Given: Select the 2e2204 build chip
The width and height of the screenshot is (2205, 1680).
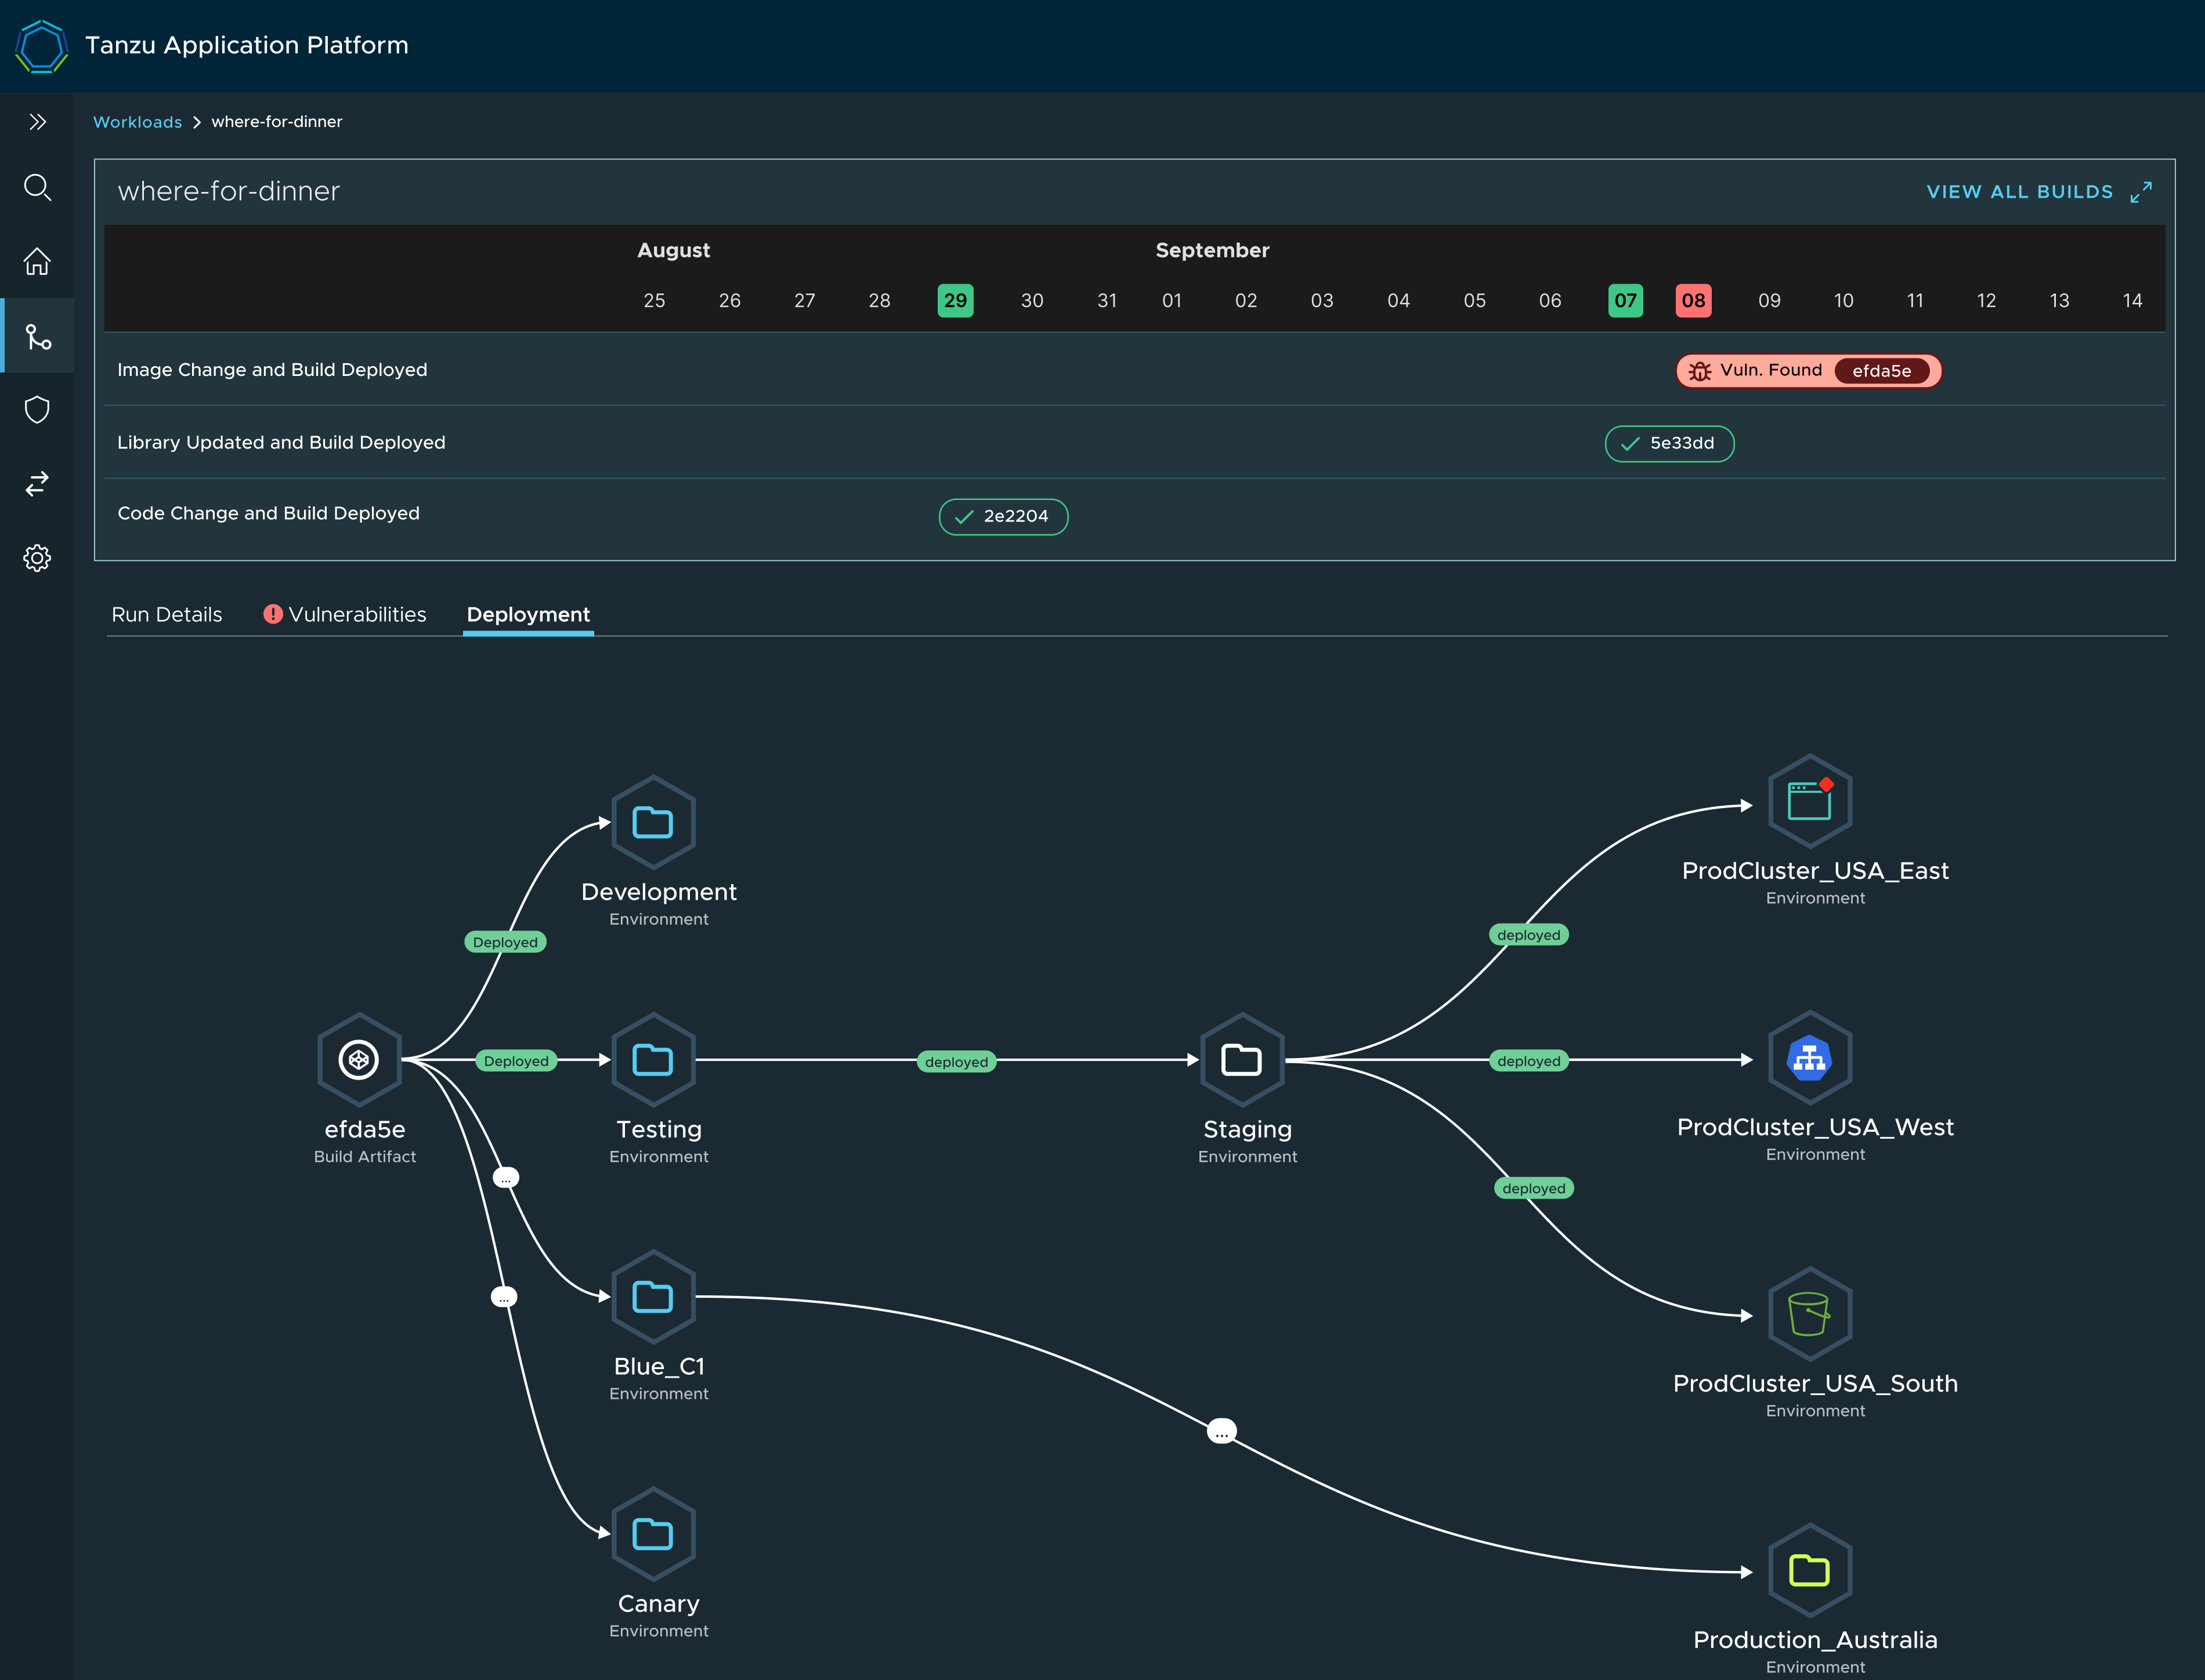Looking at the screenshot, I should pos(1003,516).
